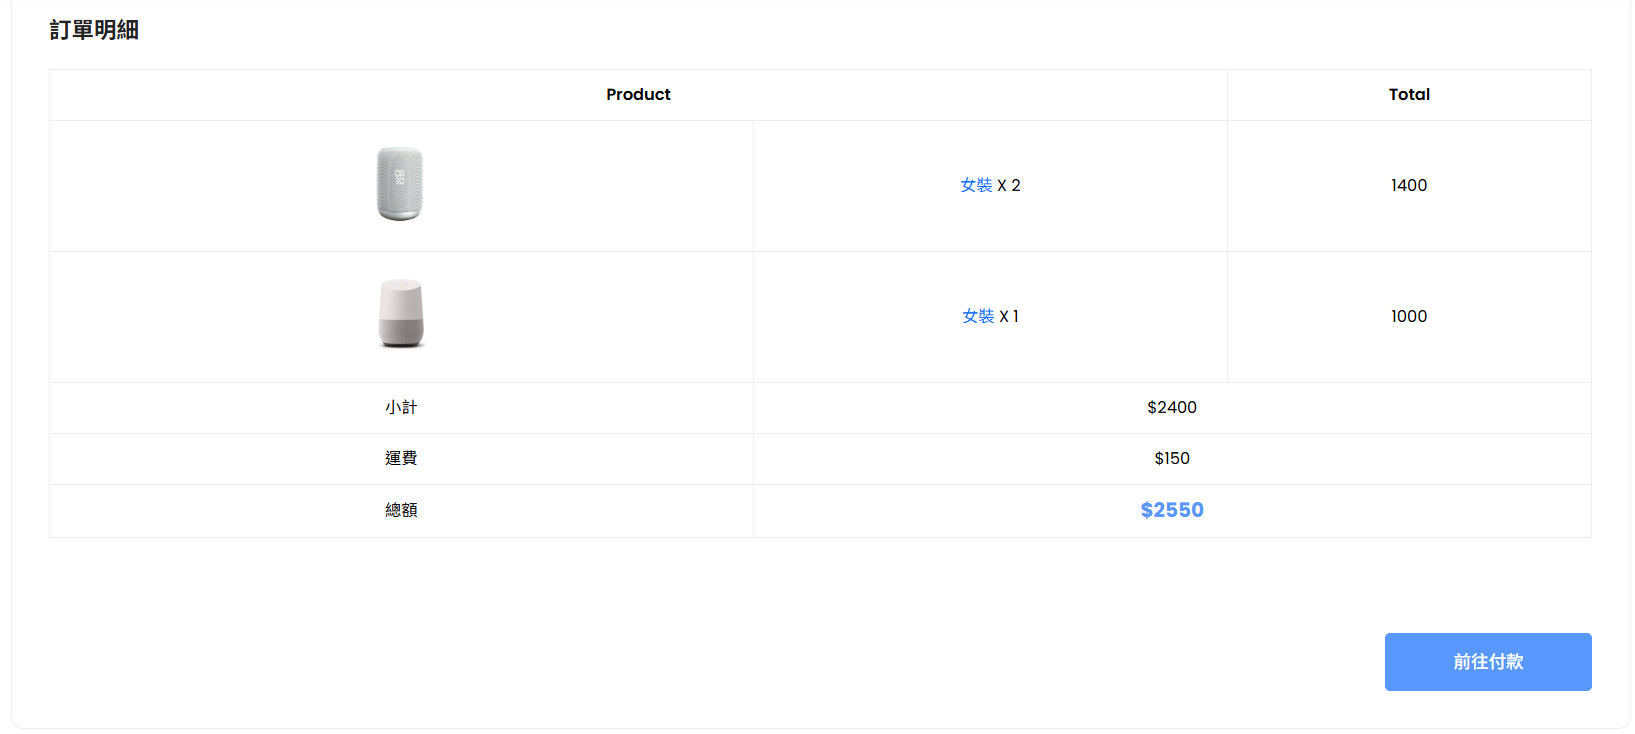Click the second product row's image cell
The image size is (1635, 734).
[401, 317]
